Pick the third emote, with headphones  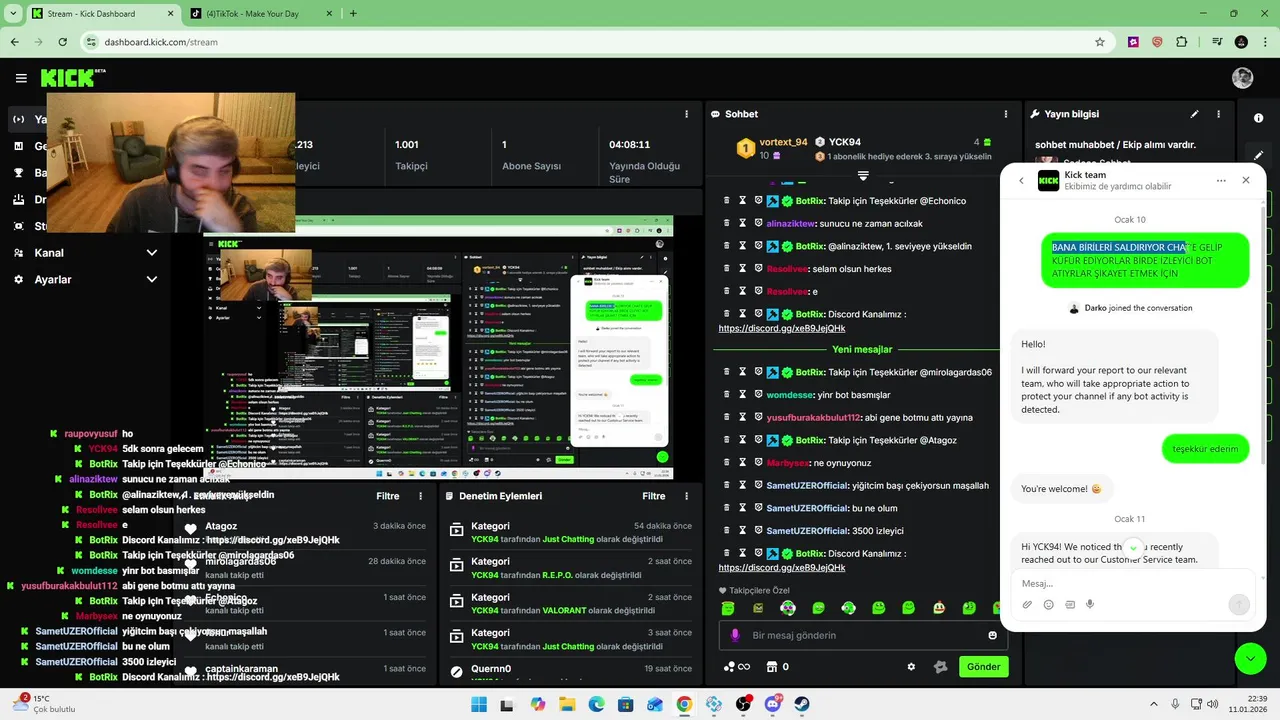(788, 608)
